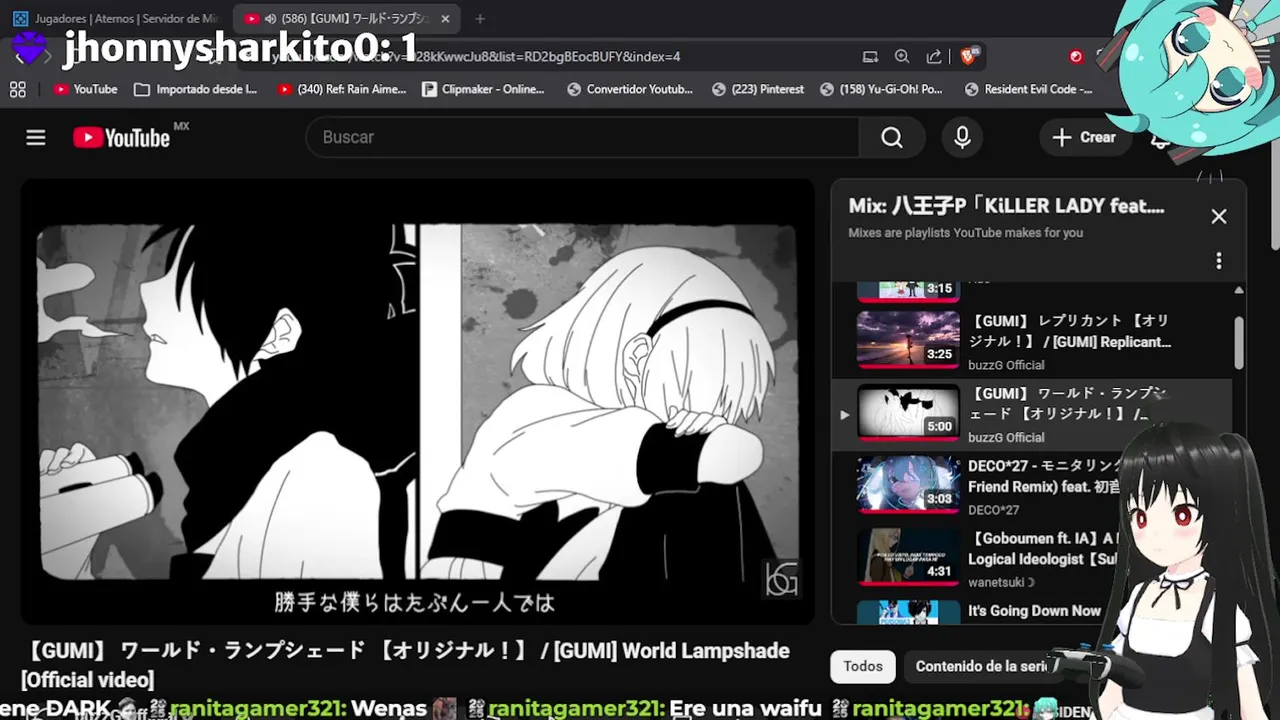Play the Replicant video thumbnail
The width and height of the screenshot is (1280, 720).
click(x=908, y=339)
